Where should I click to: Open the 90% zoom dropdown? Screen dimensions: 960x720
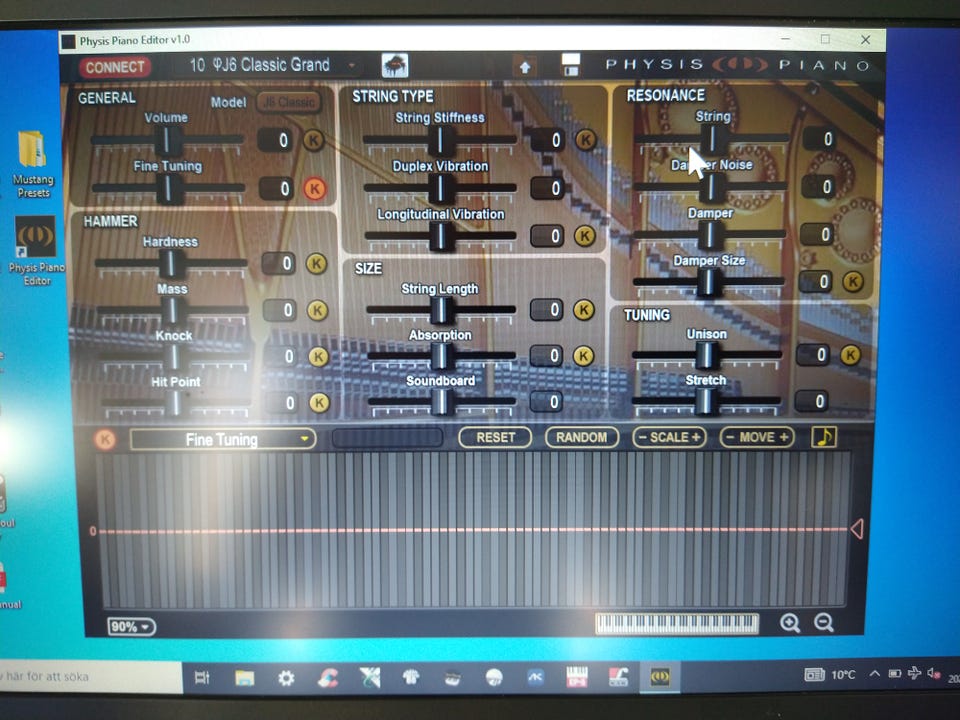pos(131,627)
